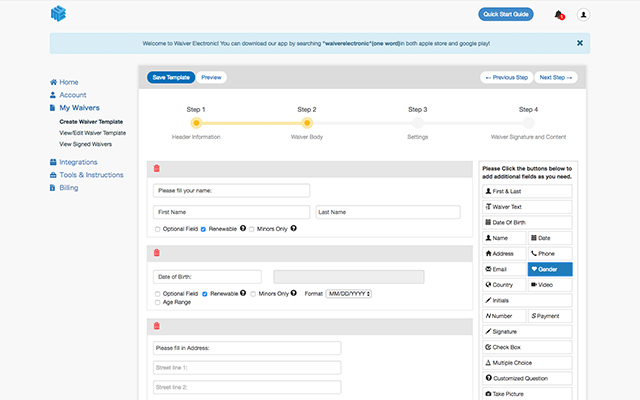Enable Optional Field for name block
This screenshot has height=400, width=640.
[158, 228]
